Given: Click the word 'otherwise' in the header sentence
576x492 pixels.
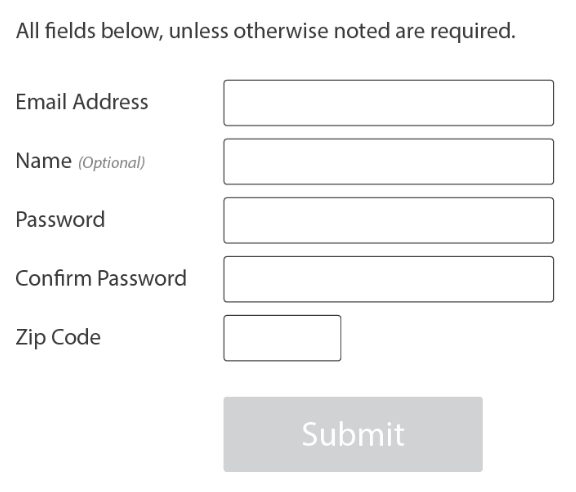Looking at the screenshot, I should pyautogui.click(x=281, y=30).
